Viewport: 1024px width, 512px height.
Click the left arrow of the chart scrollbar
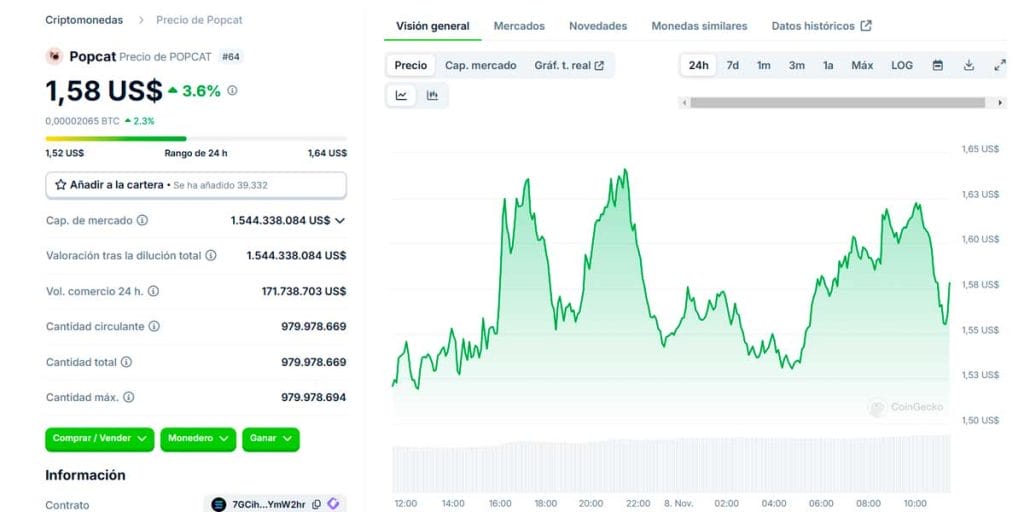click(x=684, y=103)
